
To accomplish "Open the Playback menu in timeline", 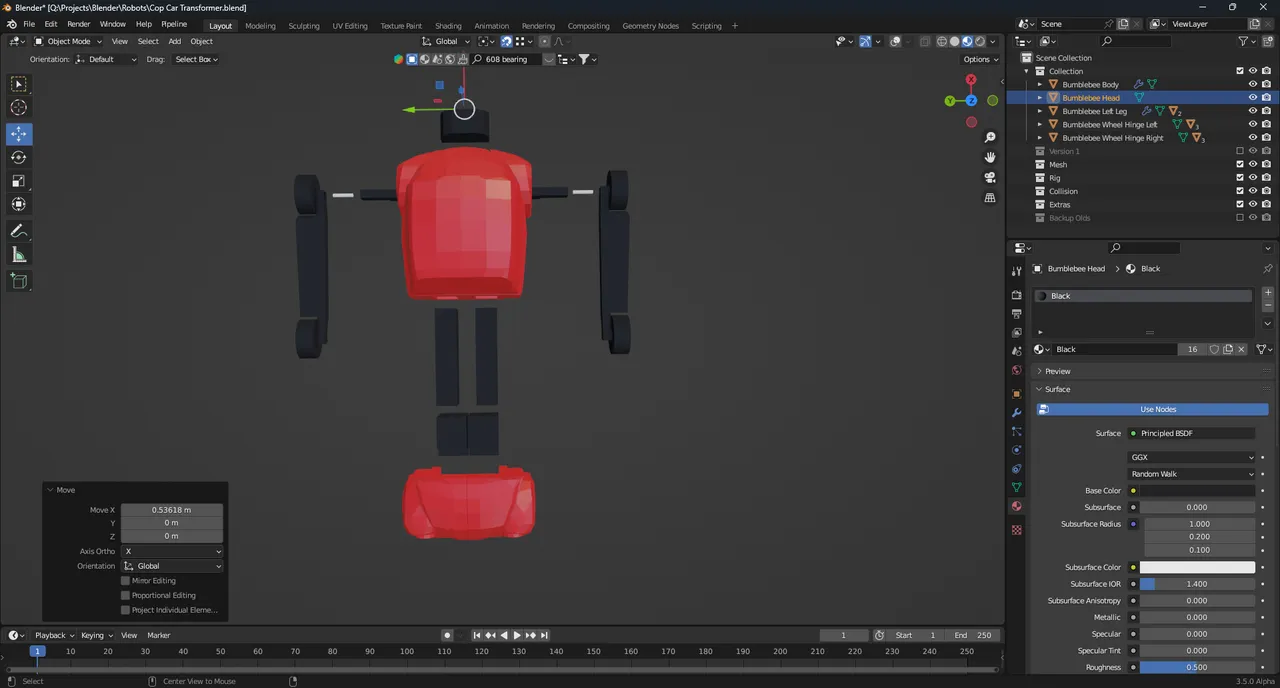I will pos(54,635).
